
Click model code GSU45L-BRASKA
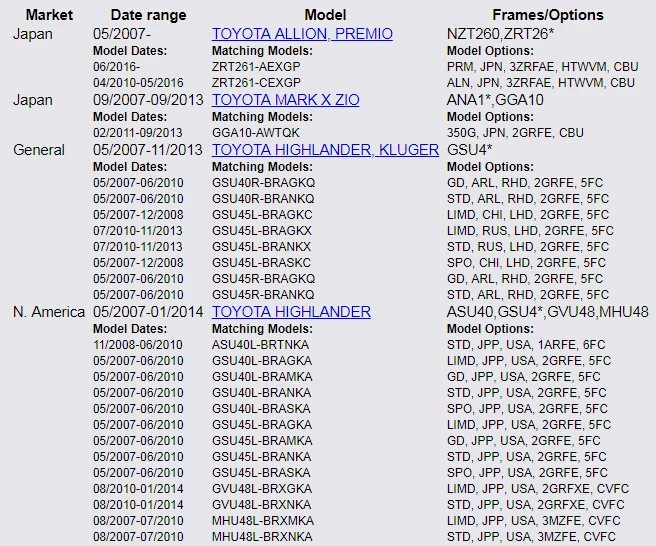[x=261, y=472]
